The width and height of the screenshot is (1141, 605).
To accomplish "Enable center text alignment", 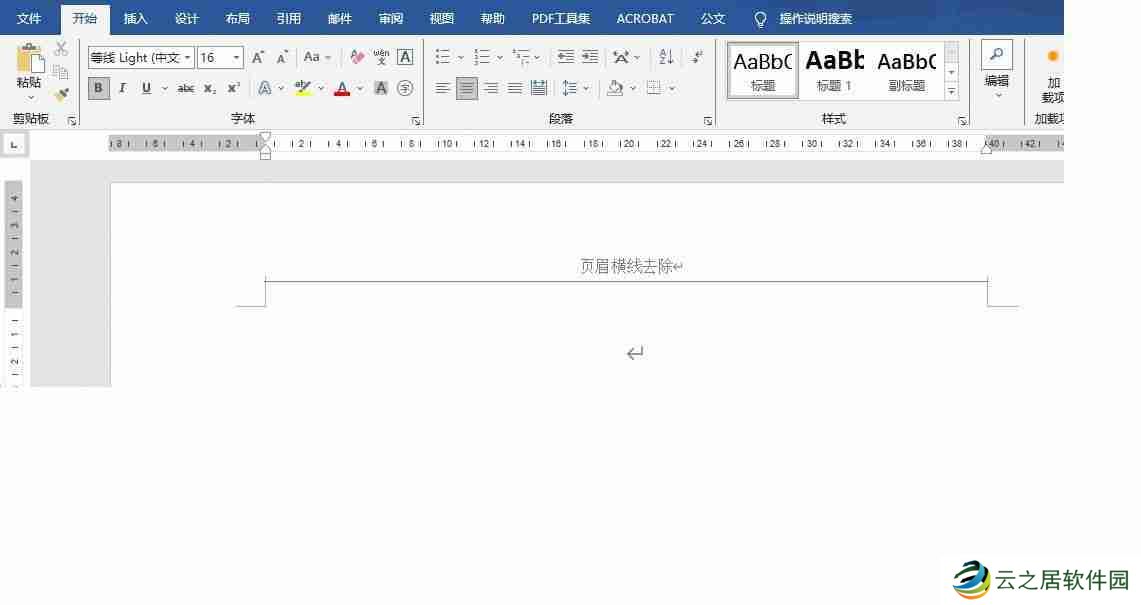I will (x=466, y=88).
